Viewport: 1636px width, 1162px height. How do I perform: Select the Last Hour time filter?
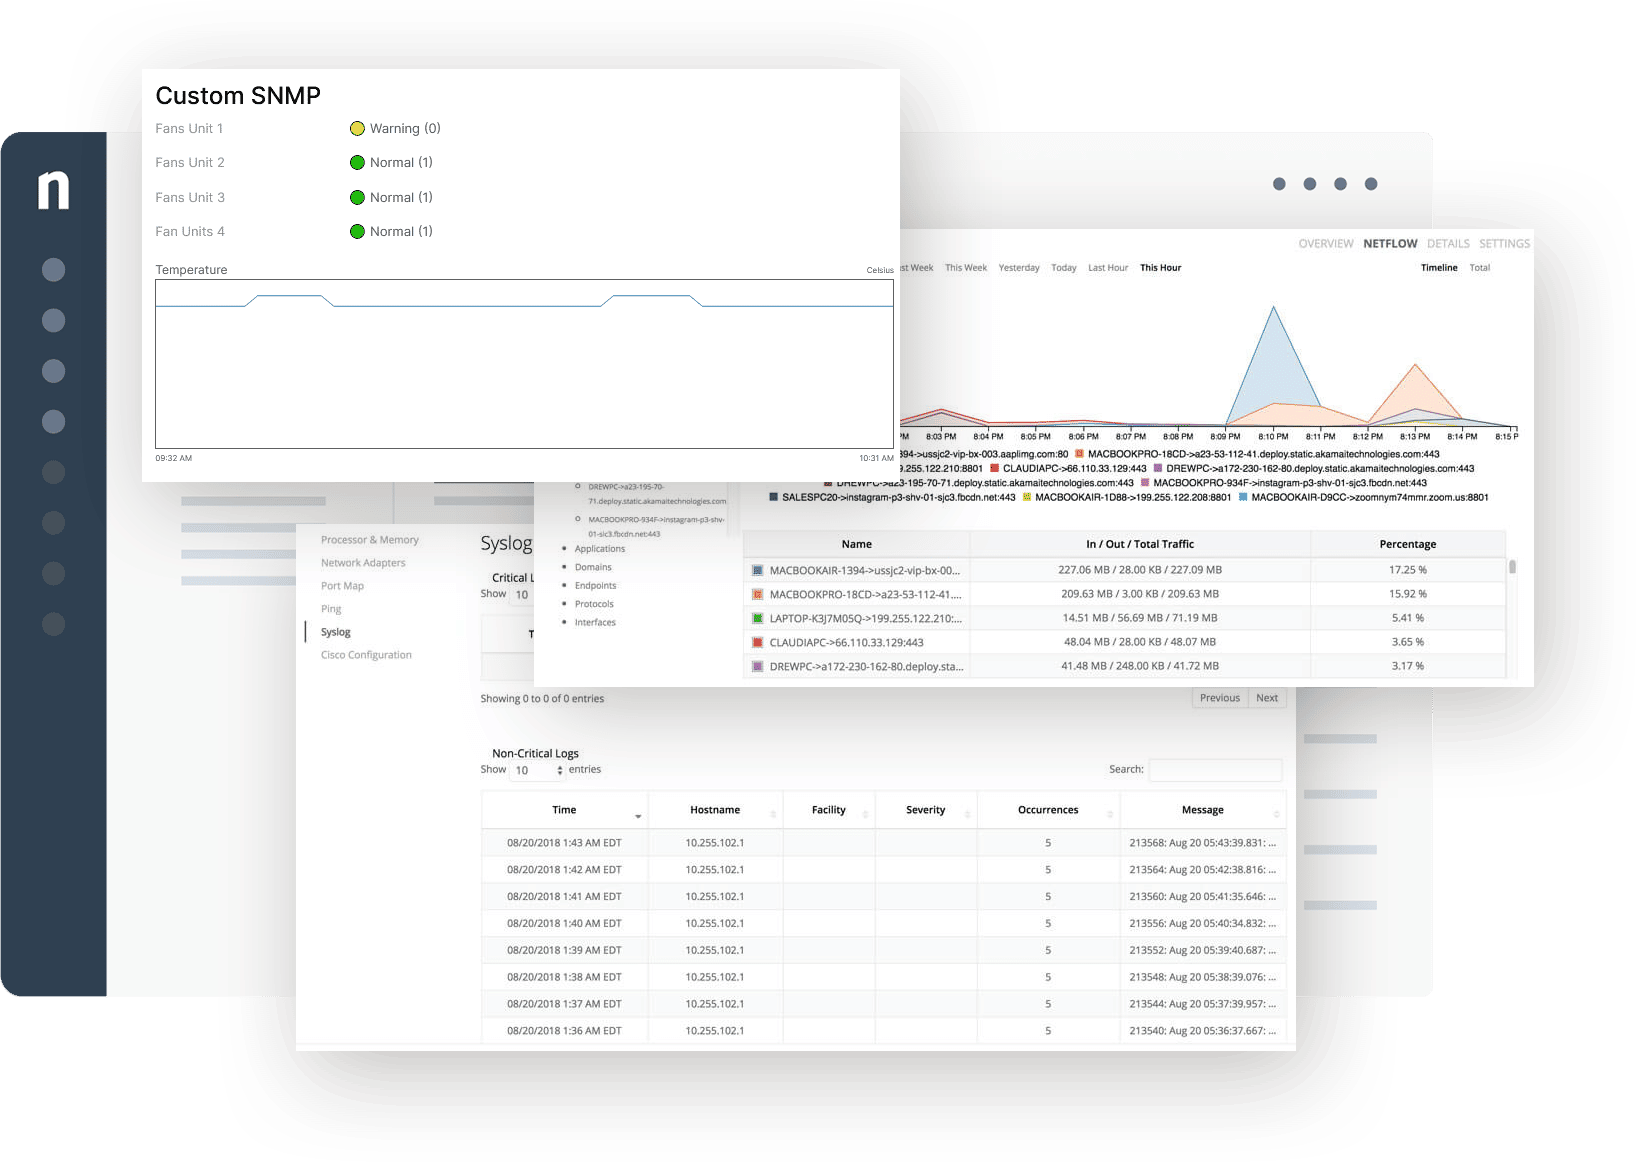pyautogui.click(x=1108, y=267)
